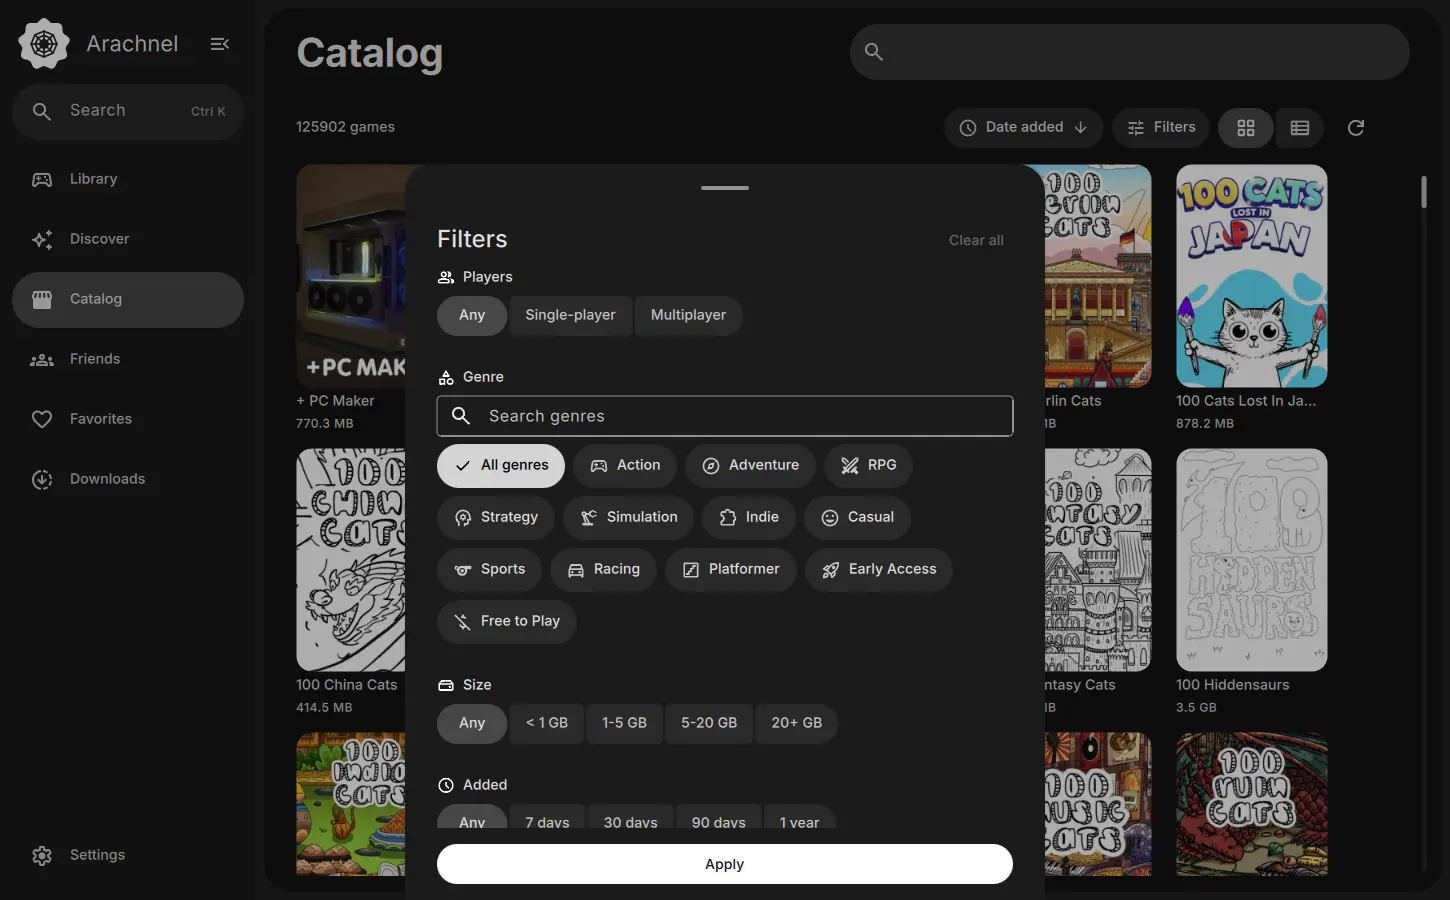This screenshot has height=900, width=1450.
Task: Click the magnifier icon in top search bar
Action: coord(874,52)
